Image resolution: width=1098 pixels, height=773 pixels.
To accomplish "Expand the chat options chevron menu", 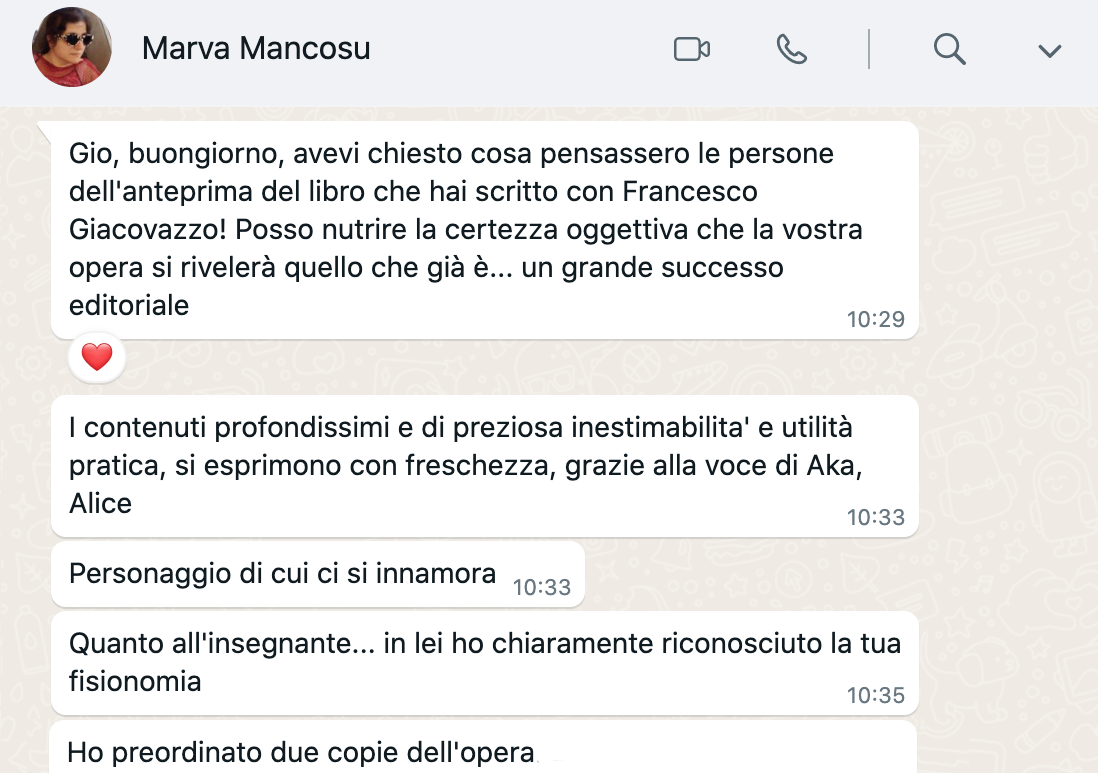I will 1049,50.
